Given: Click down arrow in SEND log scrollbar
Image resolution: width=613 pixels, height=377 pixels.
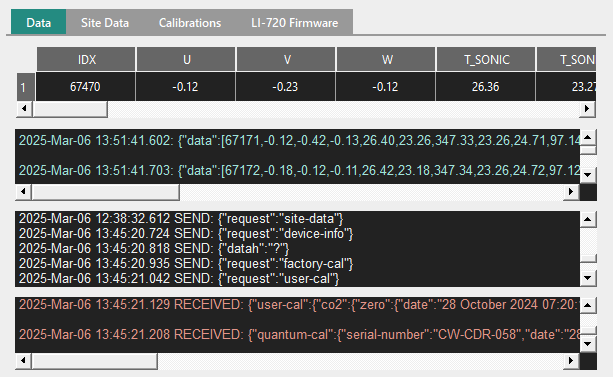Looking at the screenshot, I should click(588, 278).
